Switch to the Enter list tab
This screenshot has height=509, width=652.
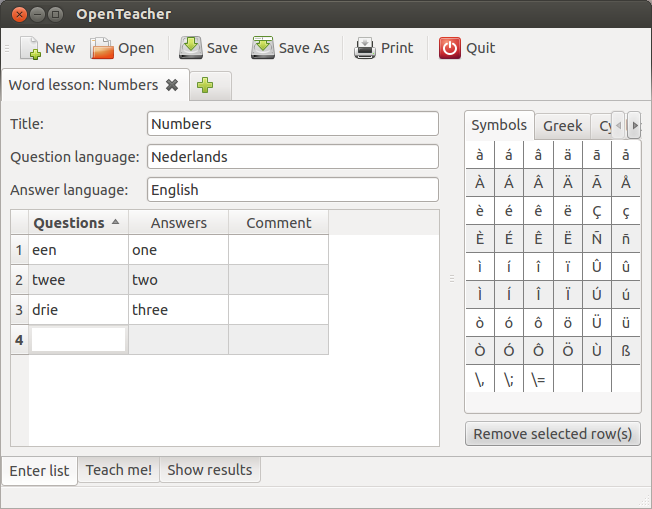coord(39,471)
